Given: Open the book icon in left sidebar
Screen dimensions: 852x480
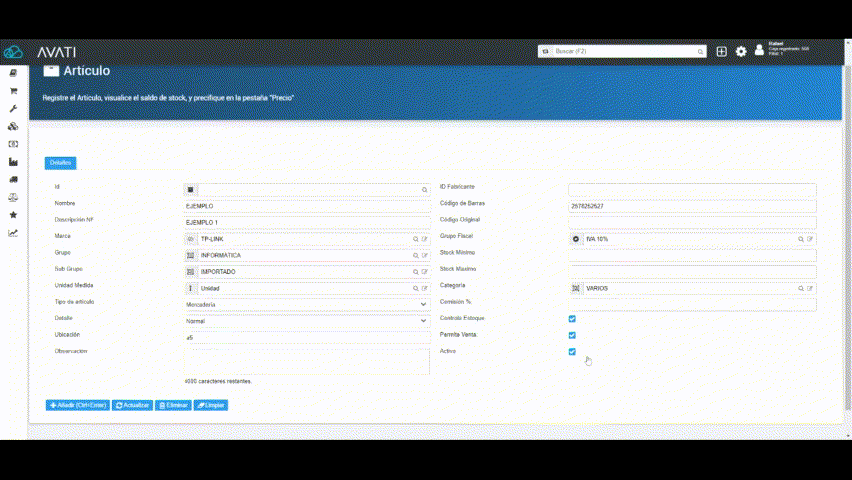Looking at the screenshot, I should [x=13, y=73].
